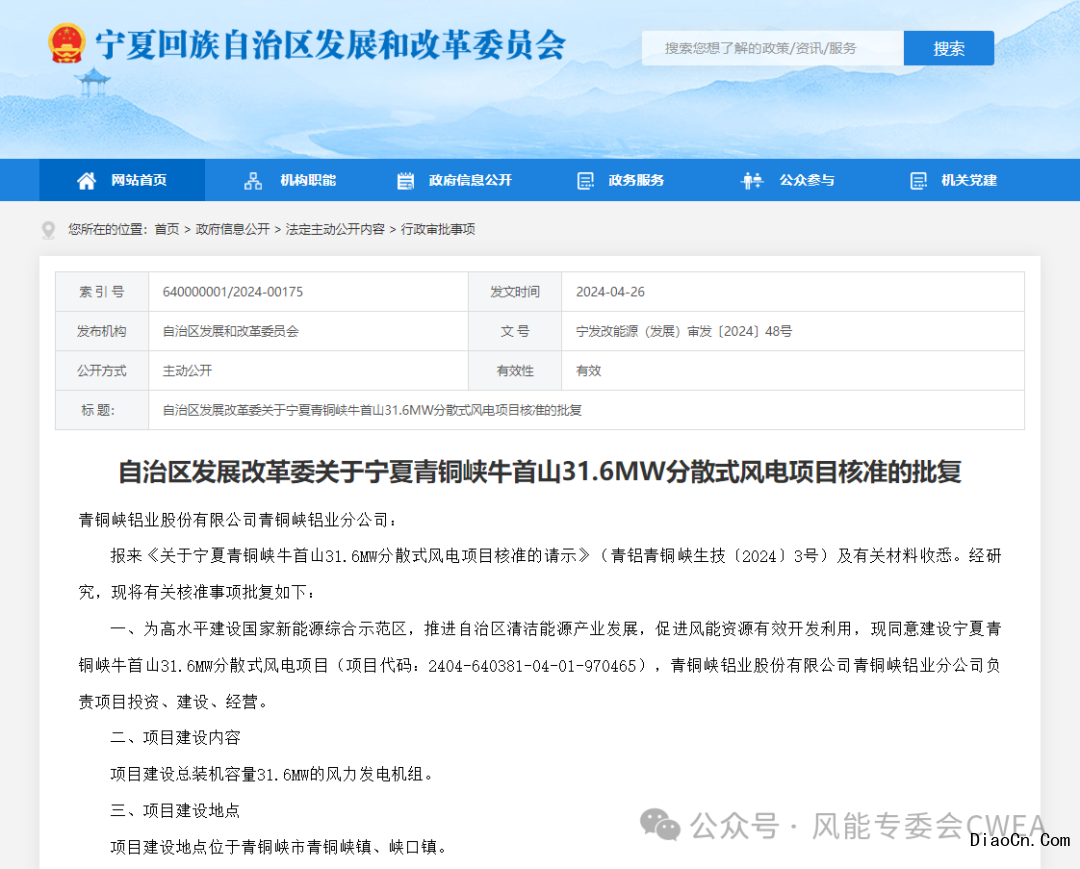
Task: Click the document icon beside 政府信息公开
Action: pyautogui.click(x=406, y=181)
